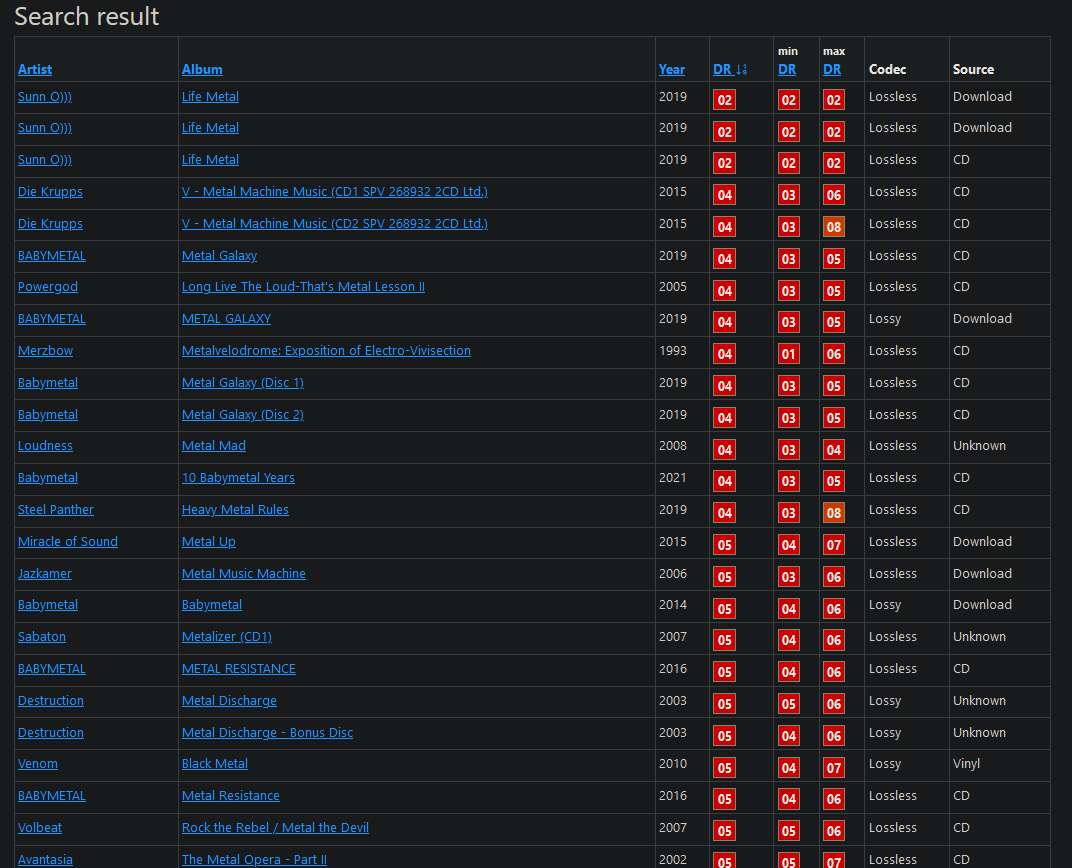Select year 2005 in Powergod row
The width and height of the screenshot is (1072, 868).
click(x=673, y=286)
